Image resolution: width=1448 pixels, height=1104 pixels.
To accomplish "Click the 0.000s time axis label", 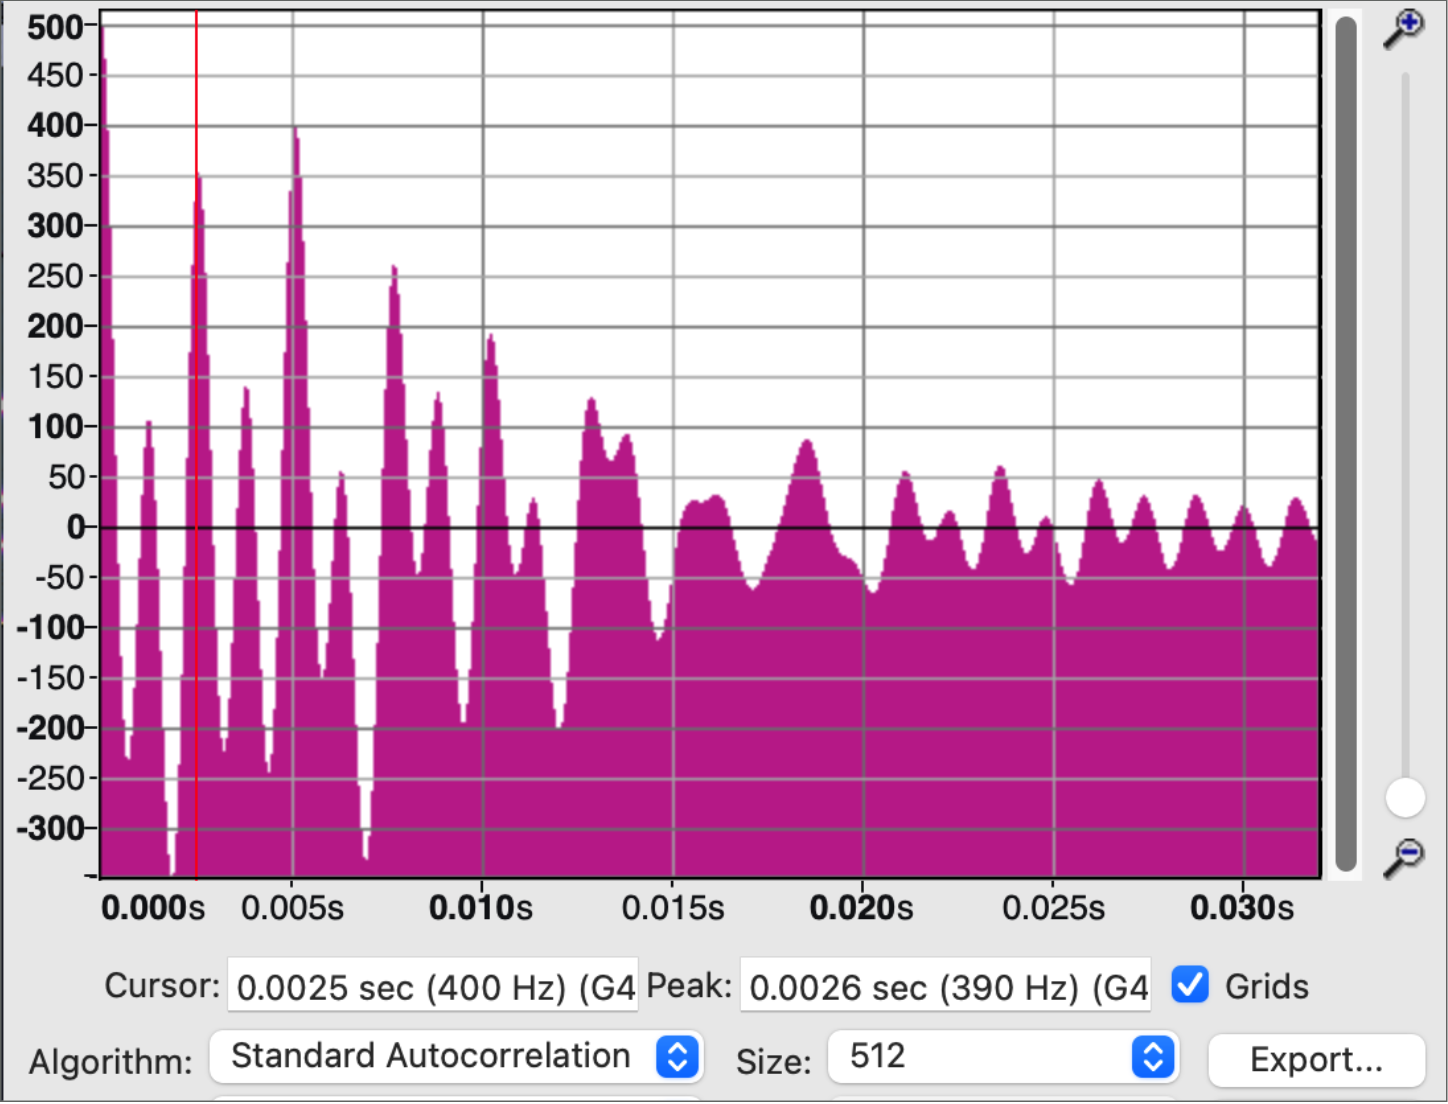I will click(153, 908).
